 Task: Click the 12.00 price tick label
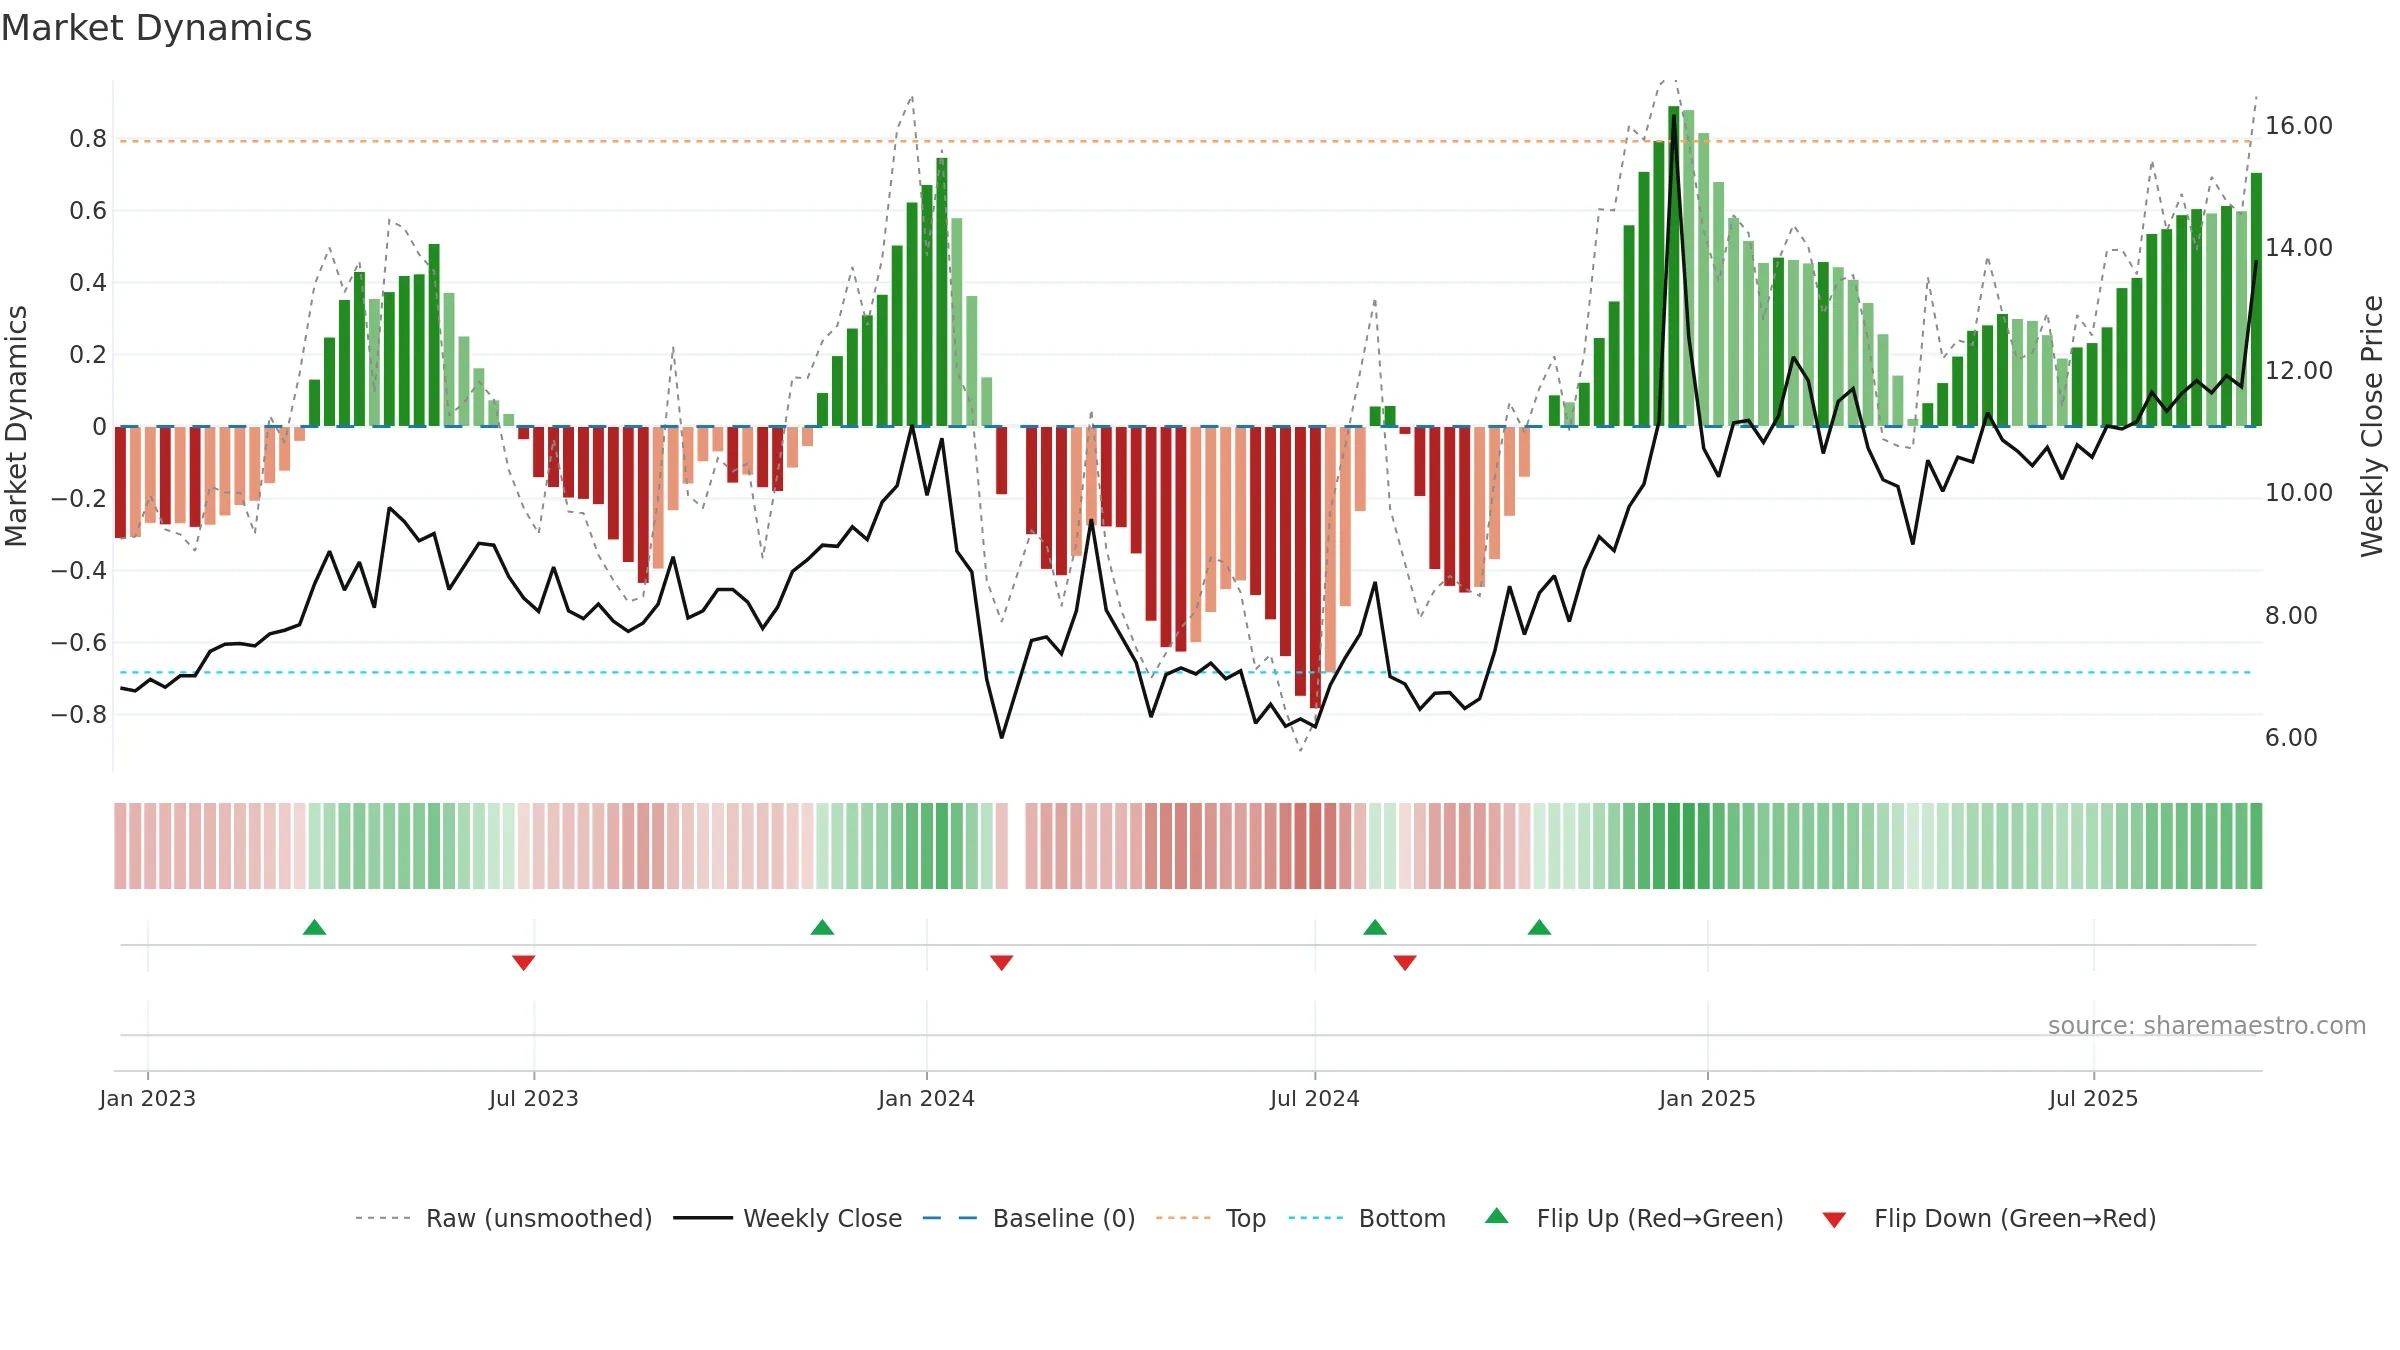tap(2298, 371)
